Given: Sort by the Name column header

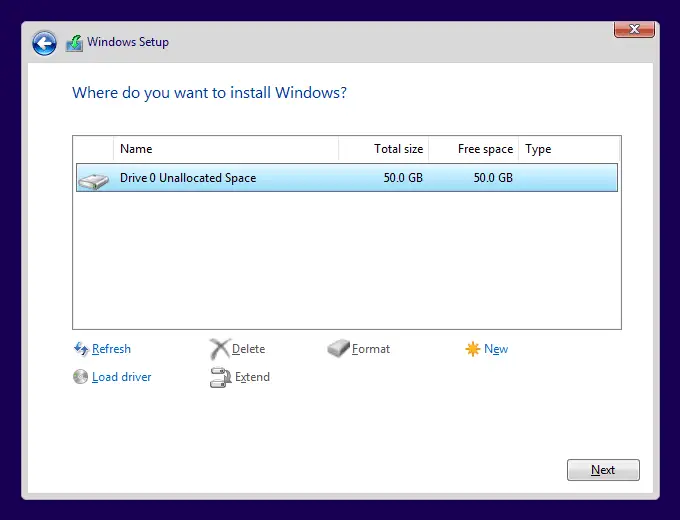Looking at the screenshot, I should tap(226, 149).
